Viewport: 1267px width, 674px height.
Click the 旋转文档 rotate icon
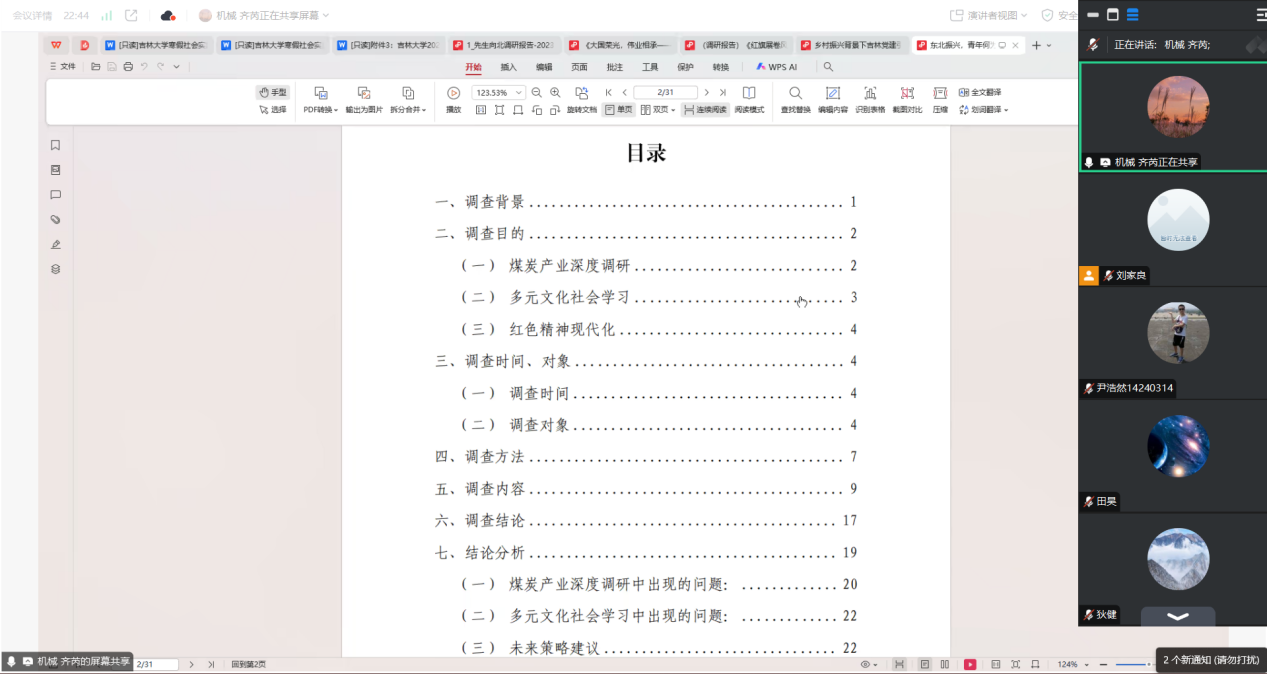coord(581,93)
